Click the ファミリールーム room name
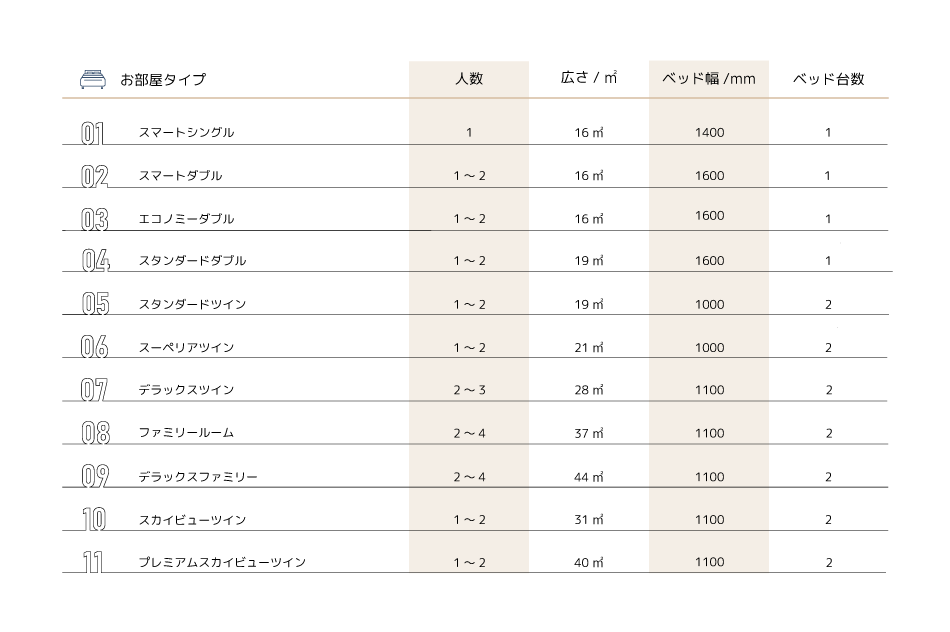950x632 pixels. coord(187,433)
